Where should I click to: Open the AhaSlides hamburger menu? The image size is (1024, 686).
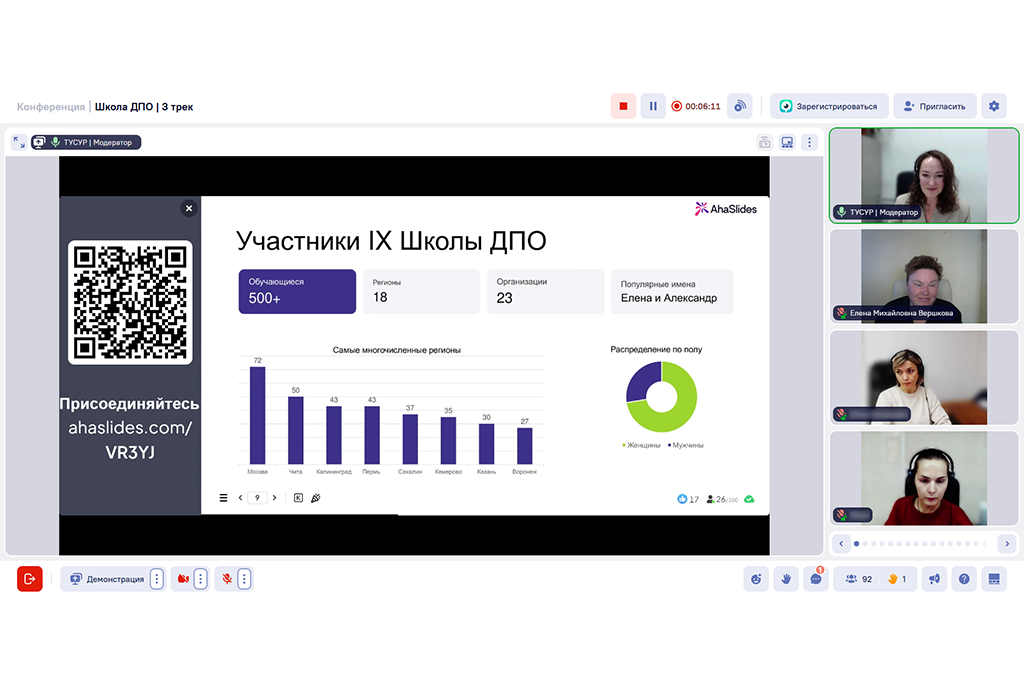(x=223, y=498)
